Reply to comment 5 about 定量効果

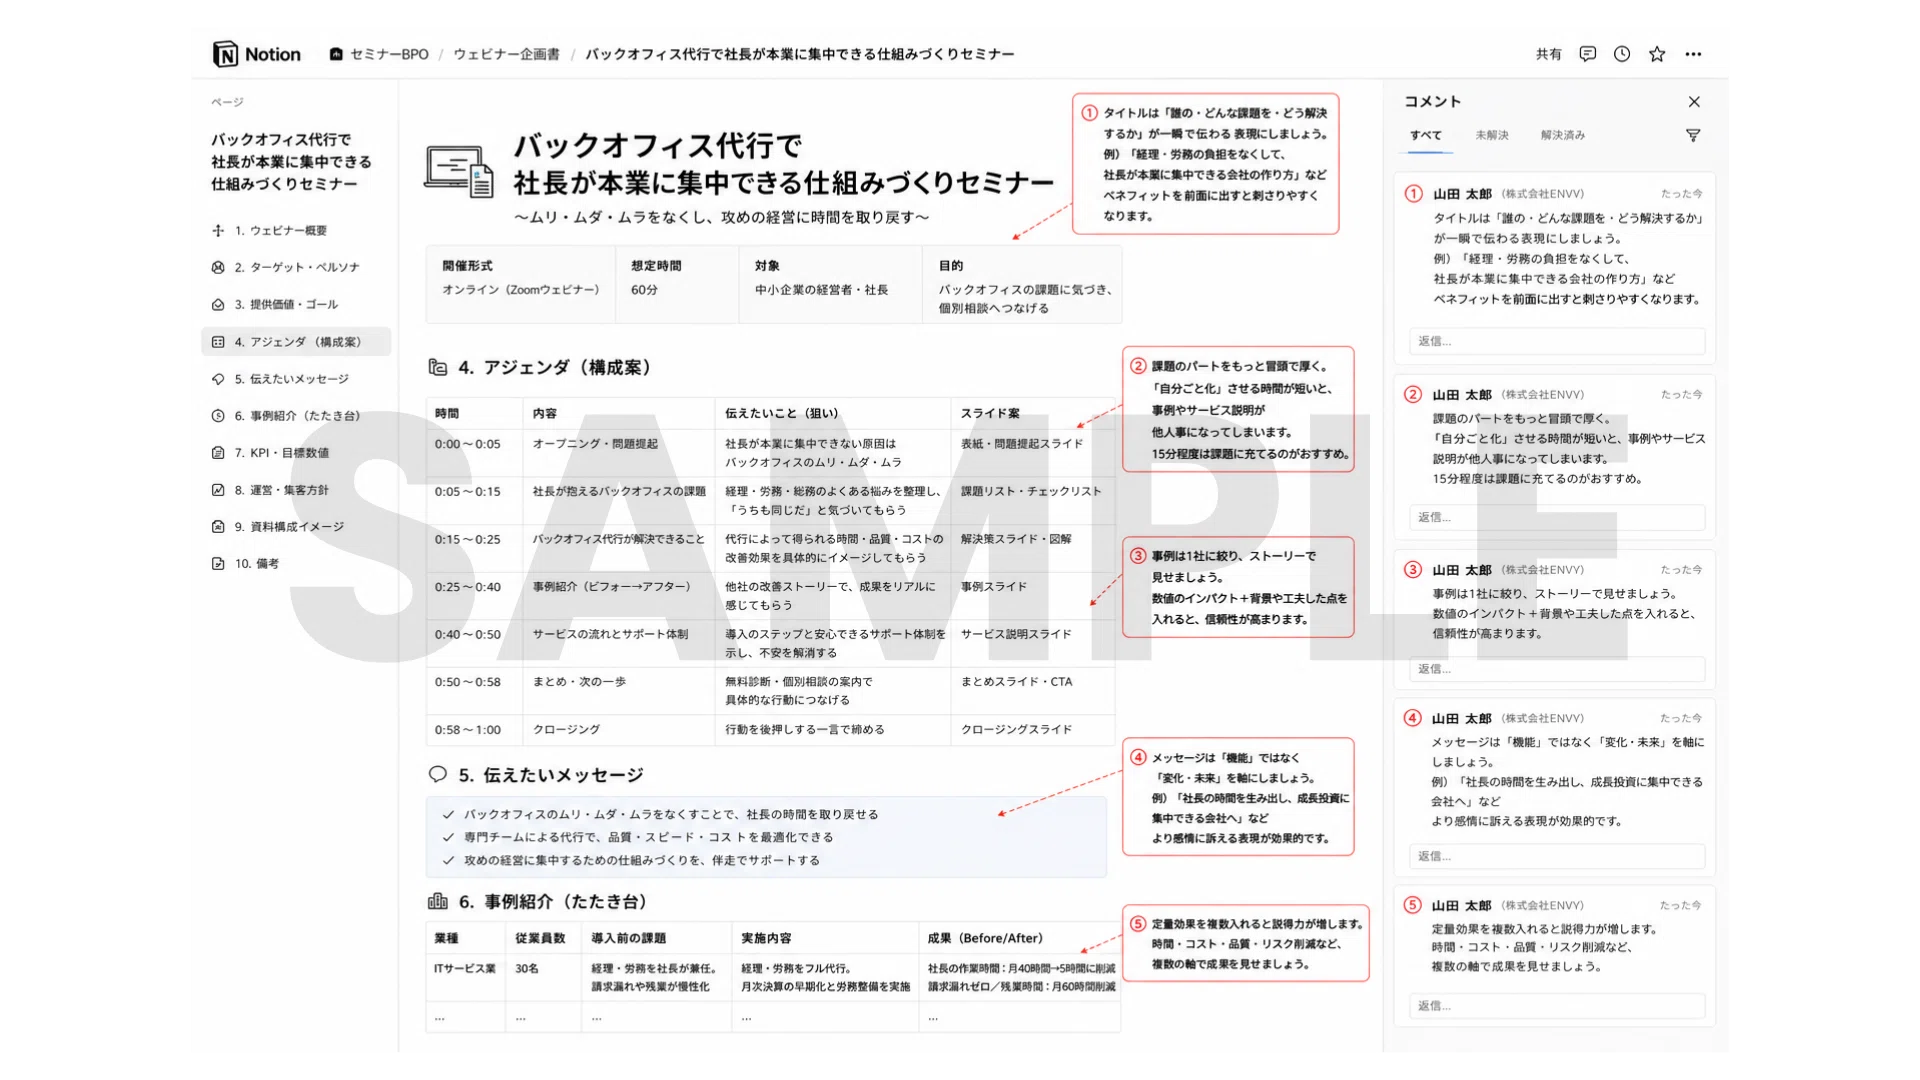pyautogui.click(x=1556, y=1006)
